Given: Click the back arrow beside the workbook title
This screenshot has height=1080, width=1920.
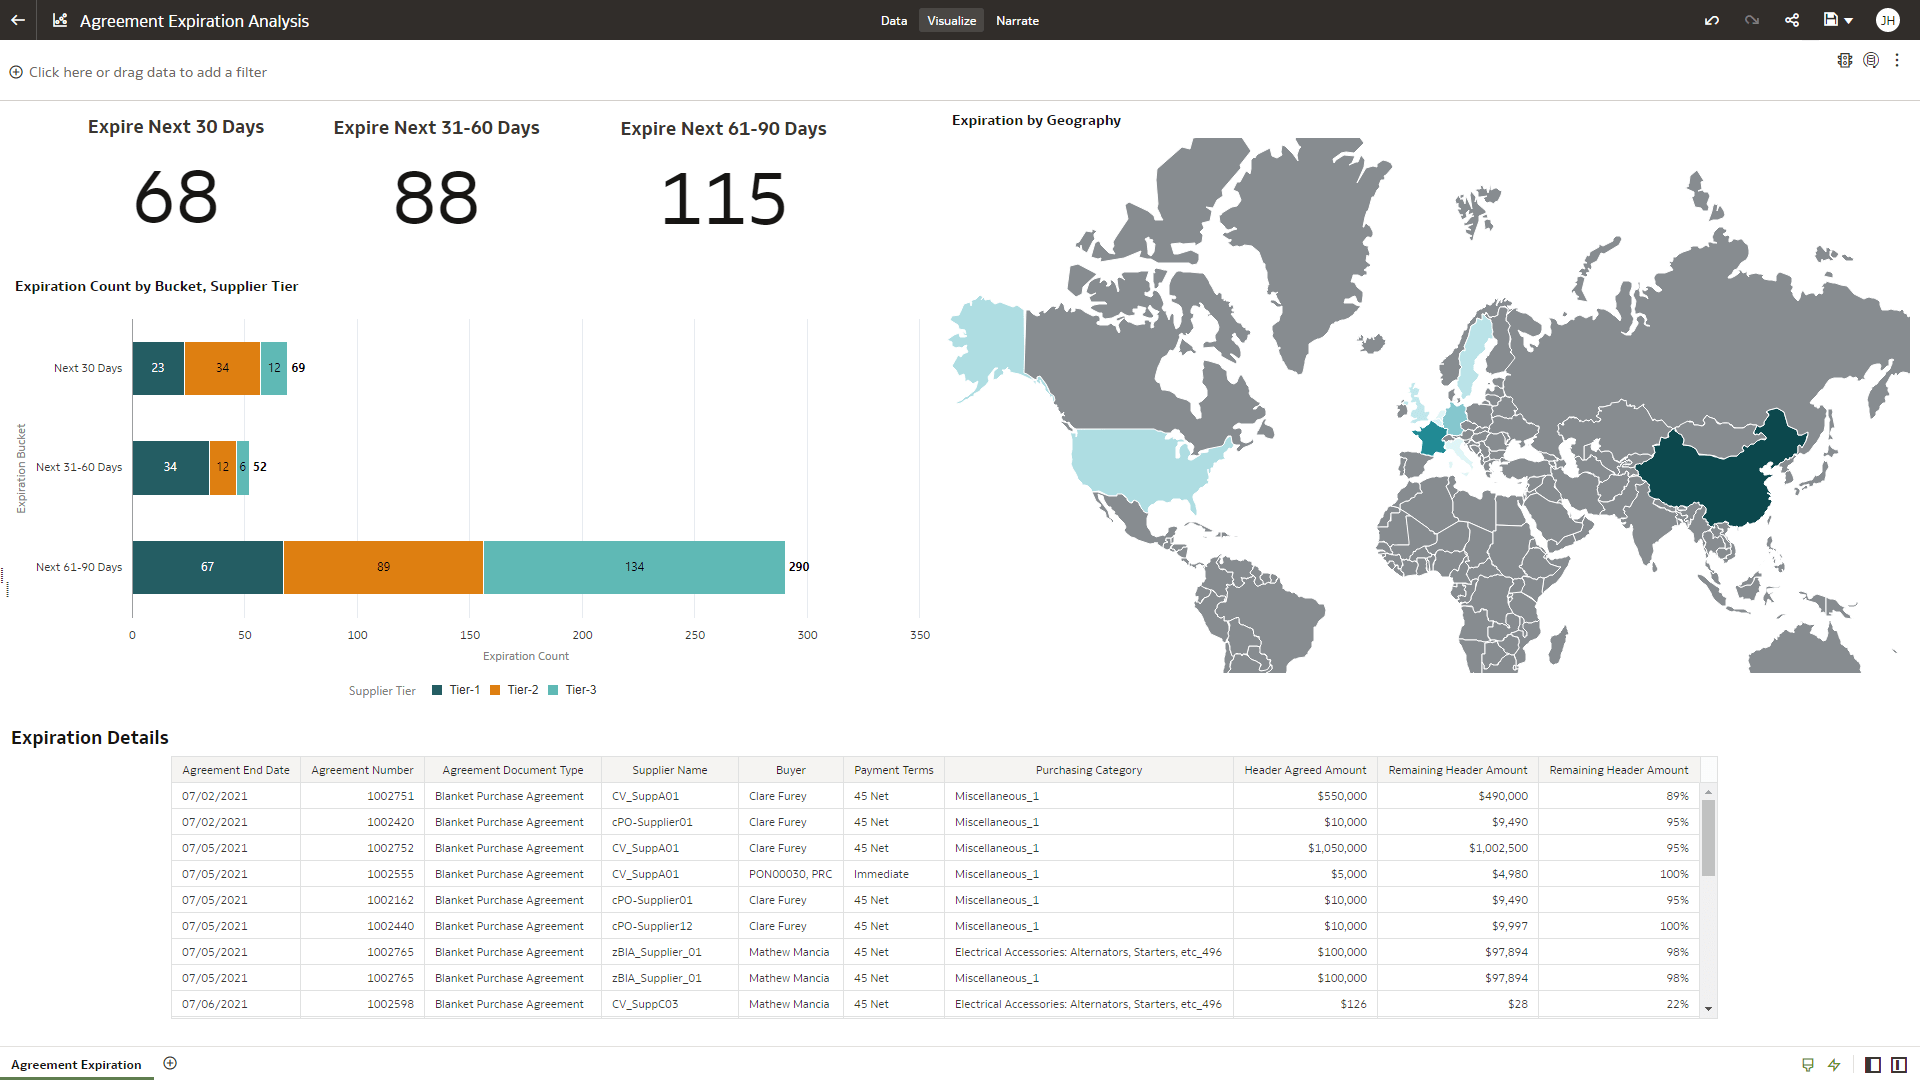Looking at the screenshot, I should [x=16, y=20].
